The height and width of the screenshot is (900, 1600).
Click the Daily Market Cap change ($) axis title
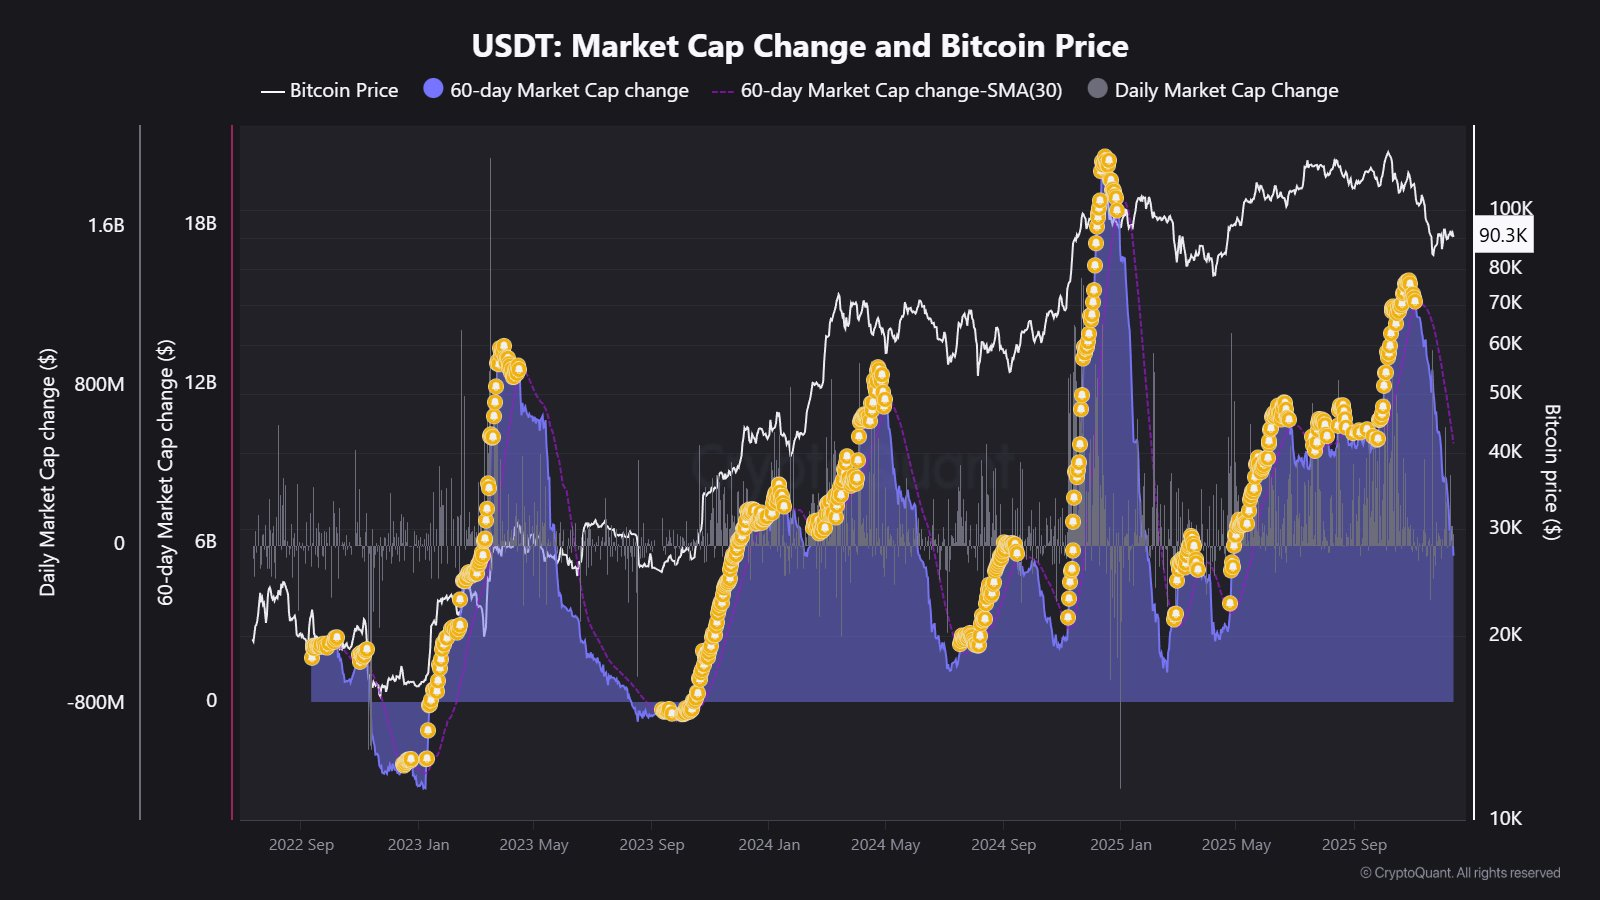[48, 472]
